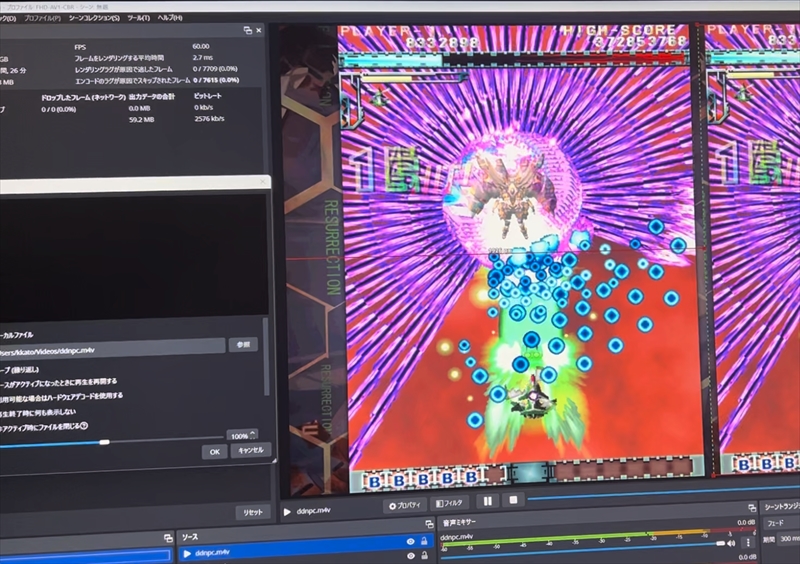The image size is (800, 564).
Task: Click the vertical scrollbar in the properties dialog
Action: 265,356
